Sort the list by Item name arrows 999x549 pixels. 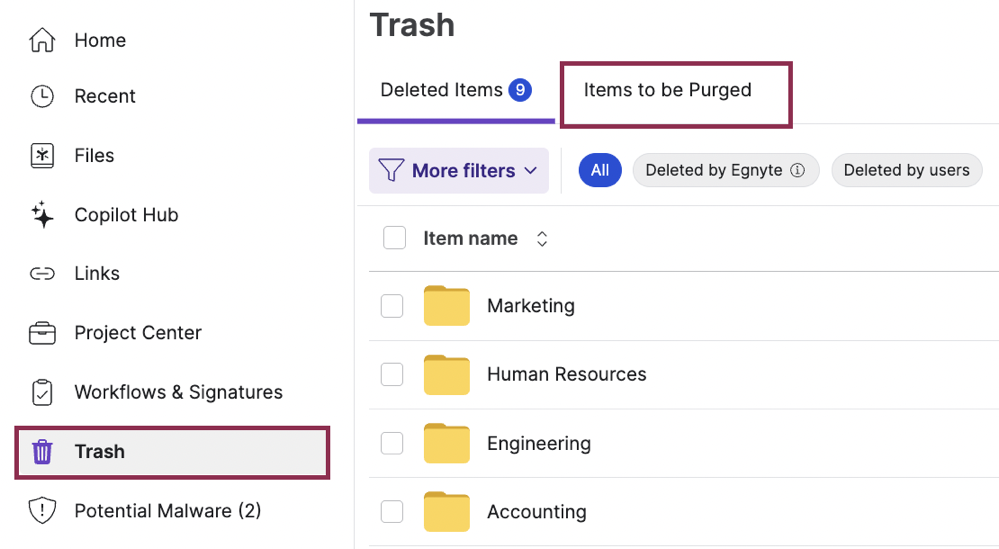click(x=542, y=239)
